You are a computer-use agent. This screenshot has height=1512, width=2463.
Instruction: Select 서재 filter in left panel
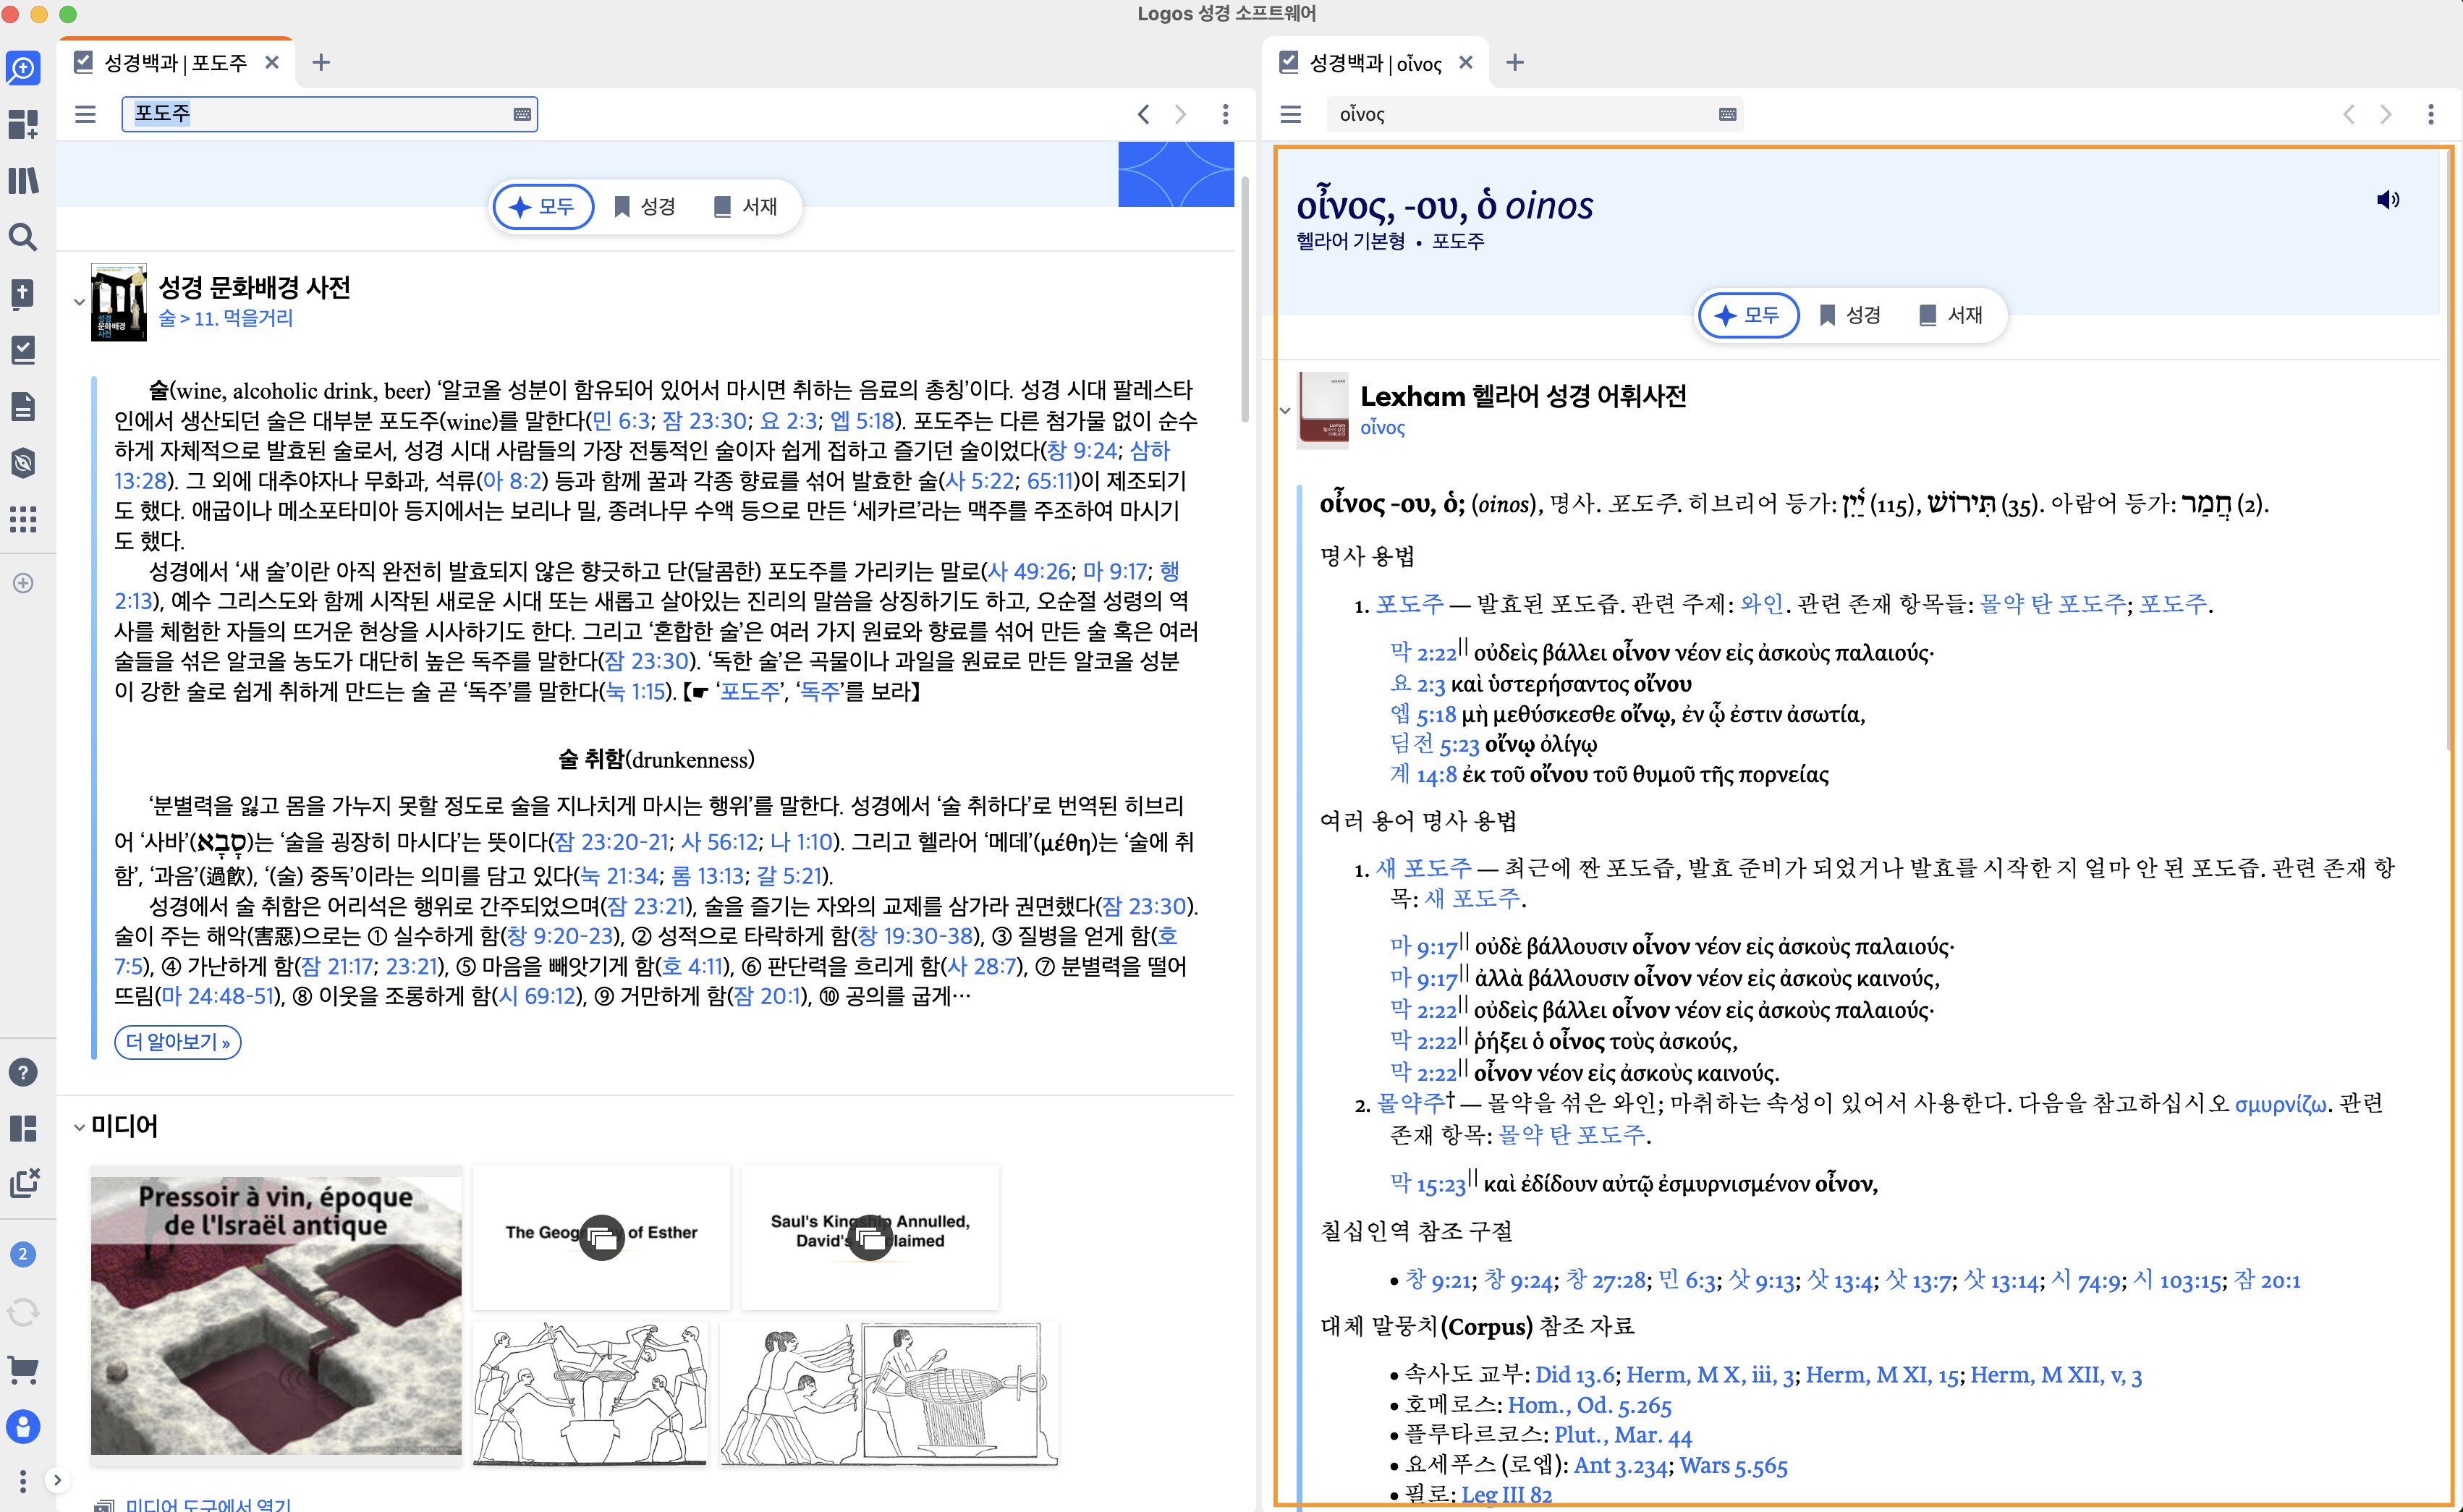pyautogui.click(x=746, y=207)
